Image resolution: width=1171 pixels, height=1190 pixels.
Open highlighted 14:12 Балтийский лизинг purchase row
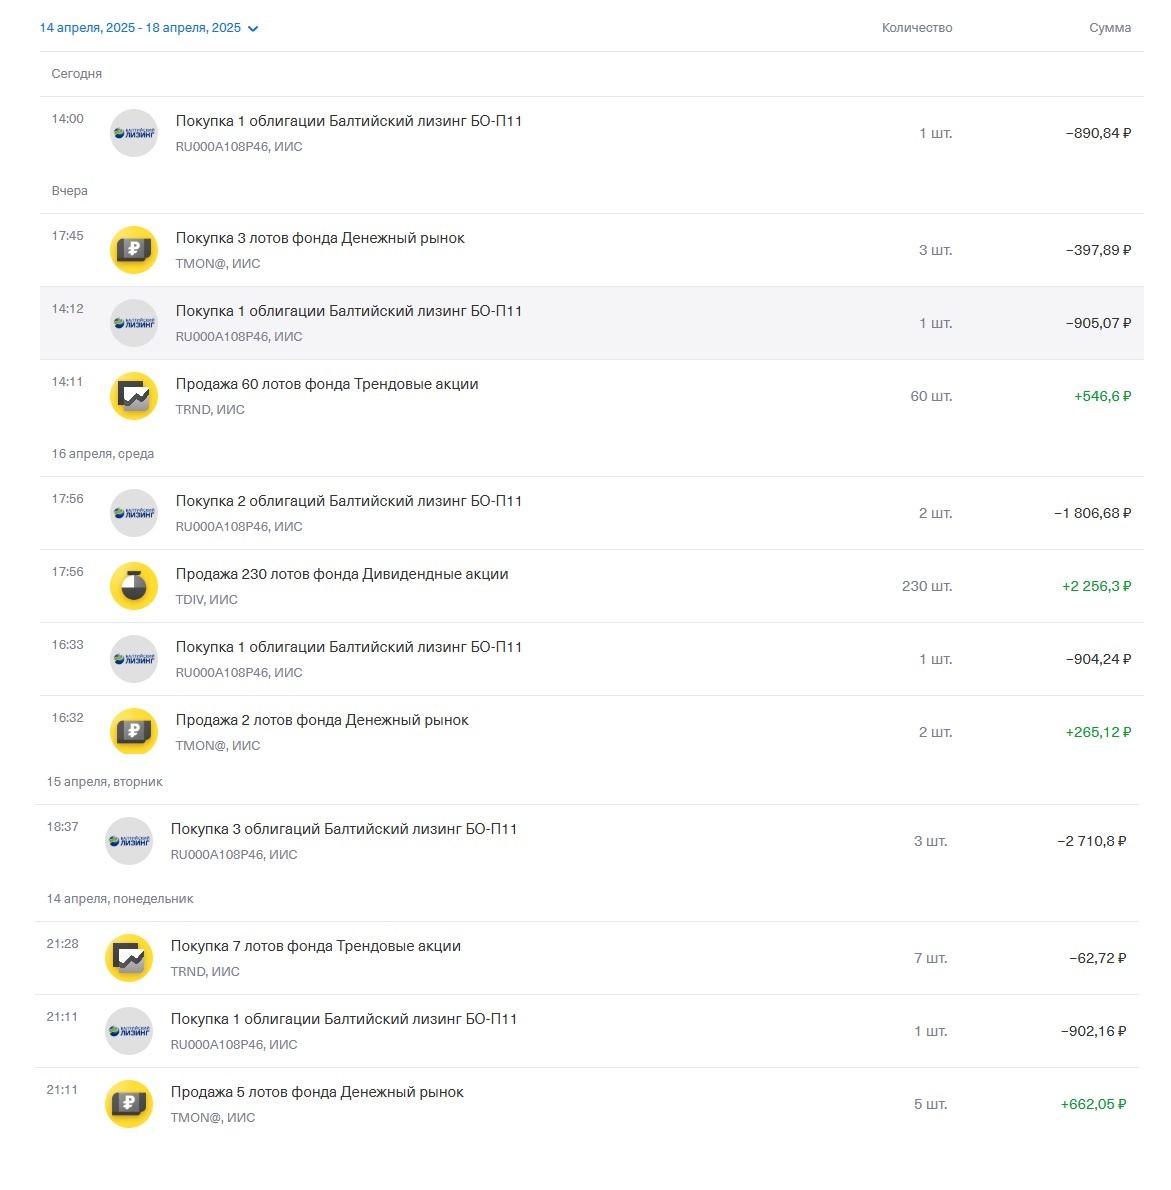point(591,323)
